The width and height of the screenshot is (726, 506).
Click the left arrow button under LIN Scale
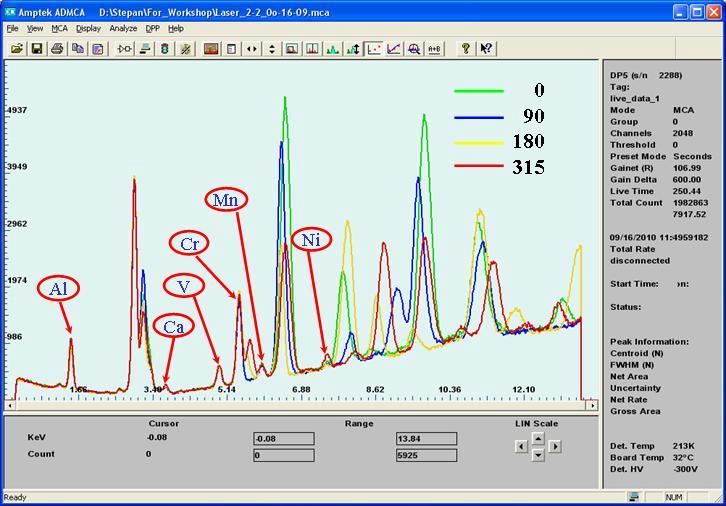click(x=521, y=447)
